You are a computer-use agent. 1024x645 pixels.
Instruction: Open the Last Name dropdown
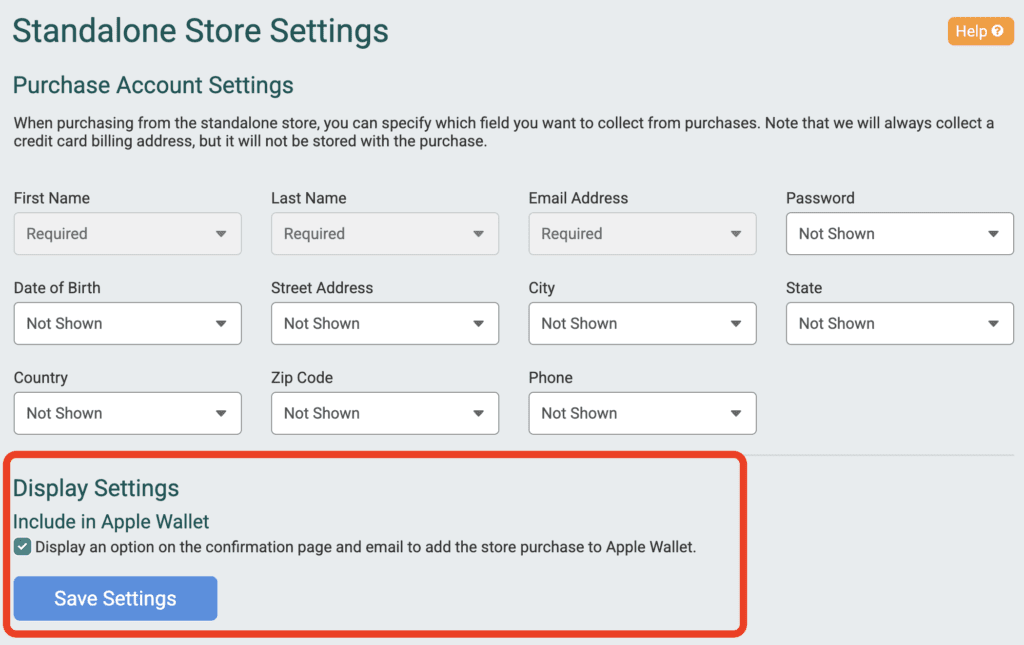(x=385, y=234)
